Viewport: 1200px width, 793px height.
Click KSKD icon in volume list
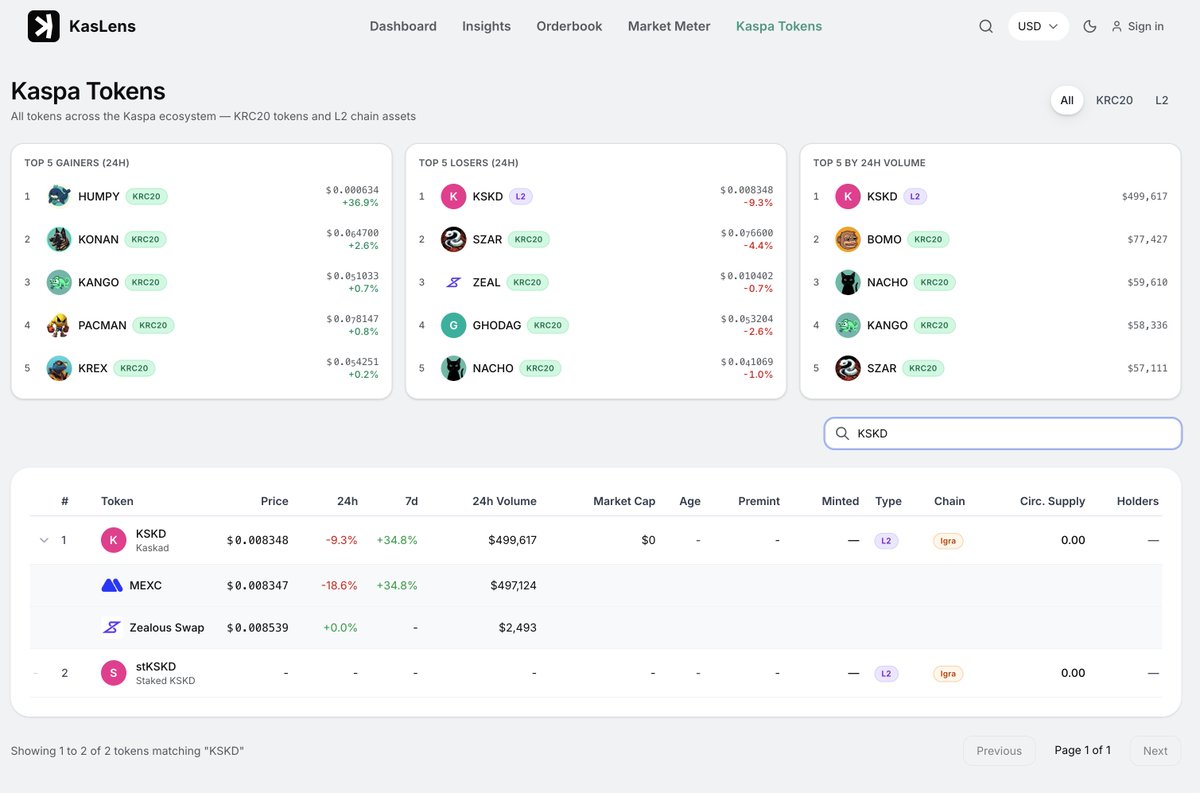848,196
